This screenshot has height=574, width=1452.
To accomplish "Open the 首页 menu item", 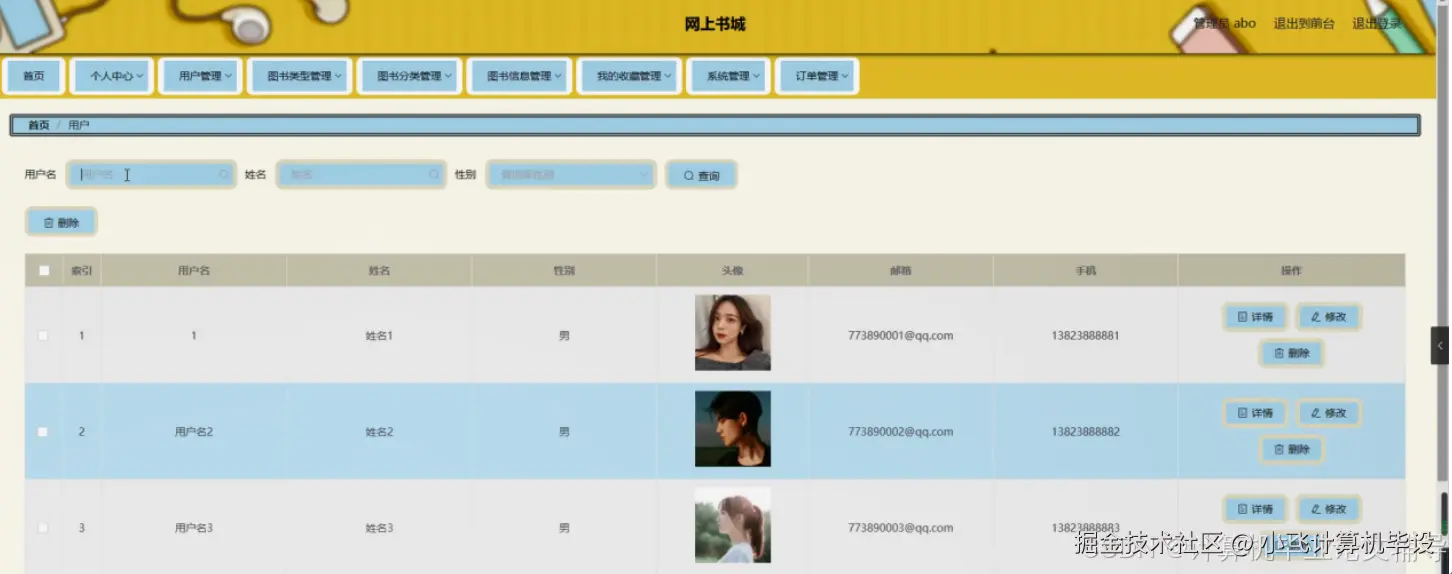I will 34,76.
